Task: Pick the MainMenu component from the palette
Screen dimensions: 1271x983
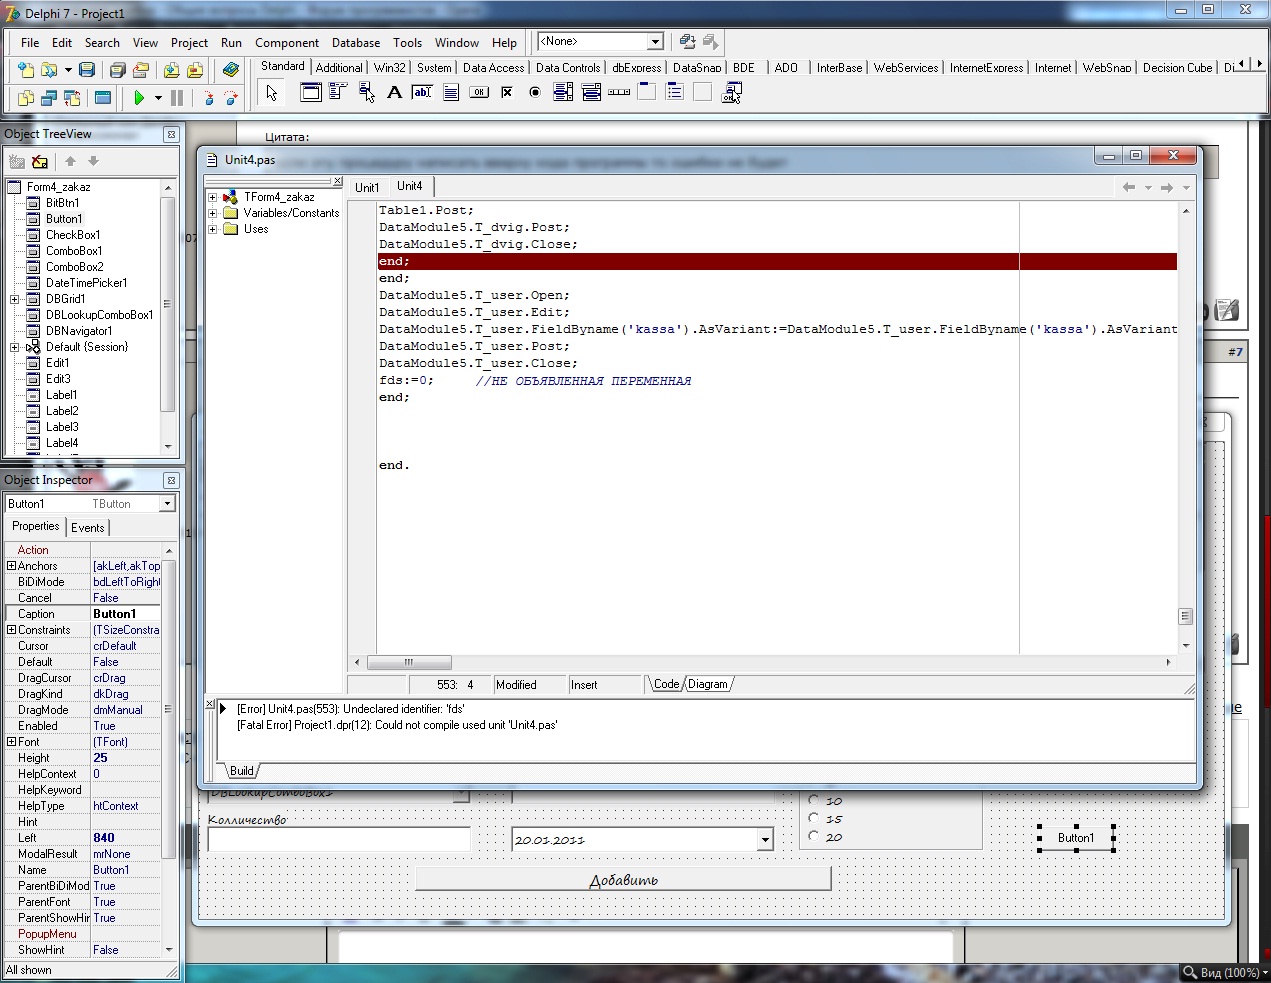Action: [x=338, y=93]
